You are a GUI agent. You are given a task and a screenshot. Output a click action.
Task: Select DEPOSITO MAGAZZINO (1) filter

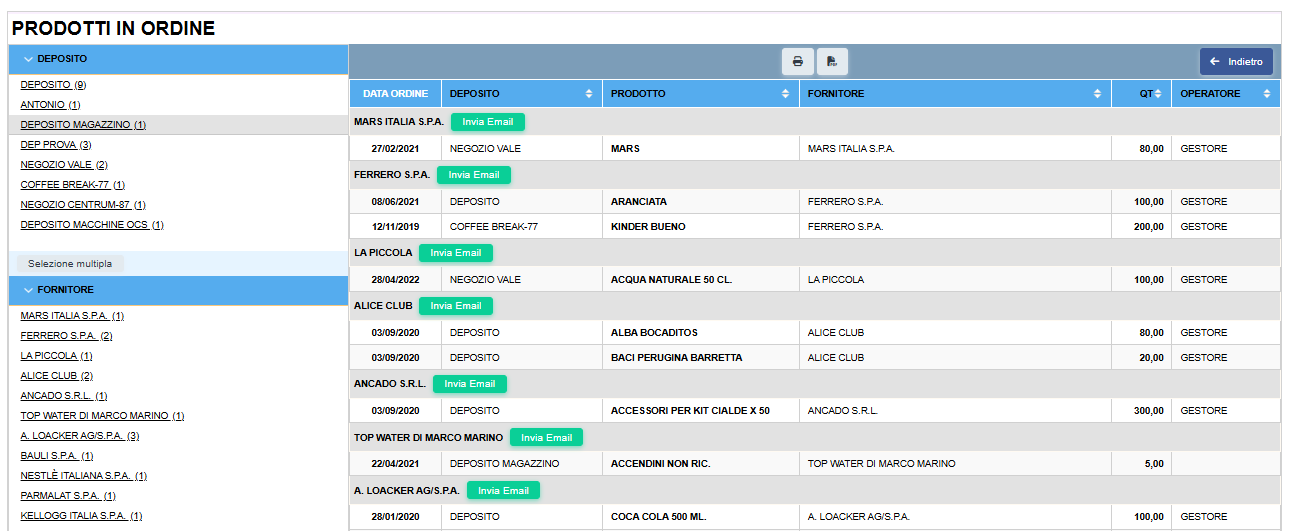click(x=83, y=125)
